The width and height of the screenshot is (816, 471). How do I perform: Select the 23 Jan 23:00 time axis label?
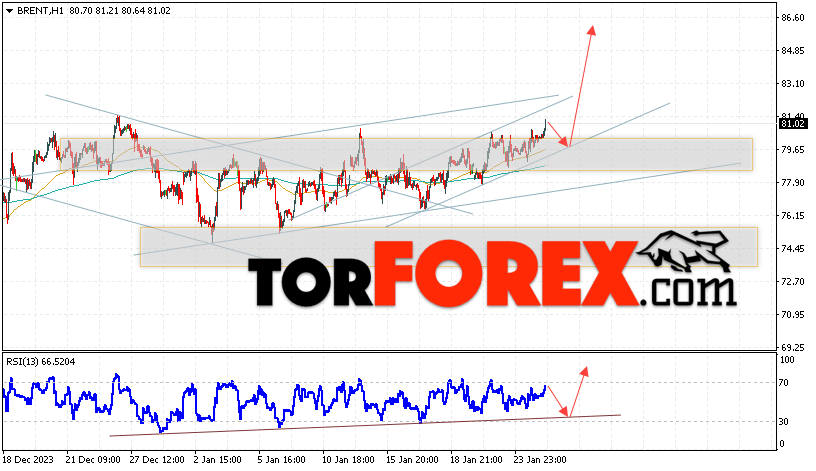coord(540,460)
